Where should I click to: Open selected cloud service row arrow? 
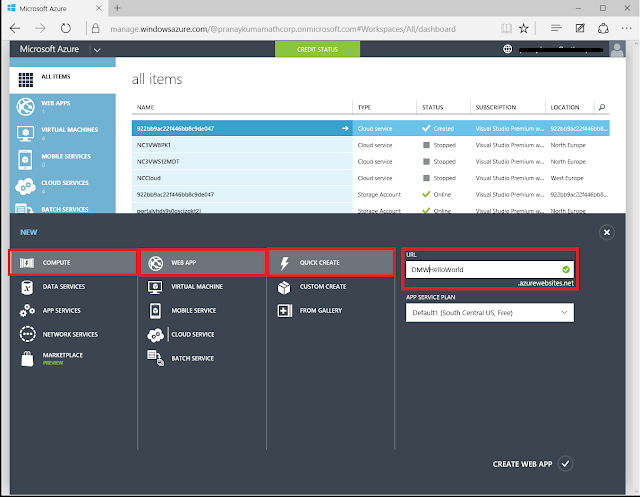pyautogui.click(x=345, y=129)
